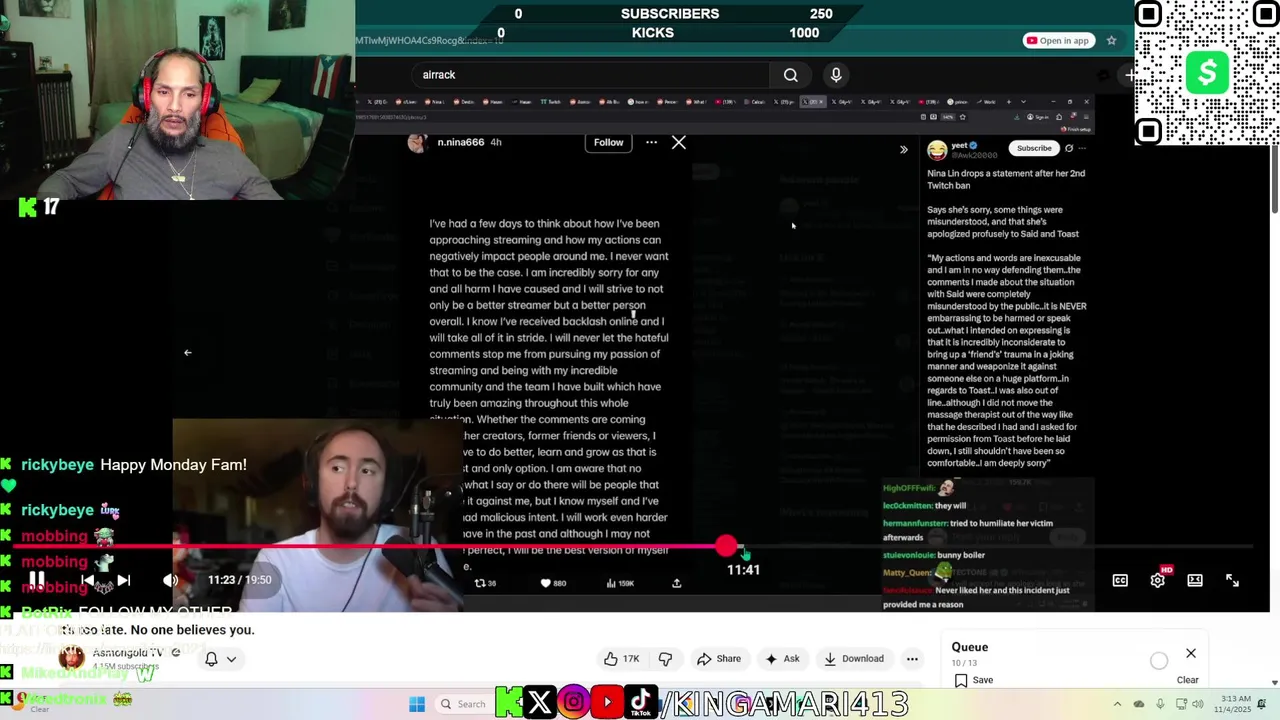Click the Windows taskbar Search box

464,704
